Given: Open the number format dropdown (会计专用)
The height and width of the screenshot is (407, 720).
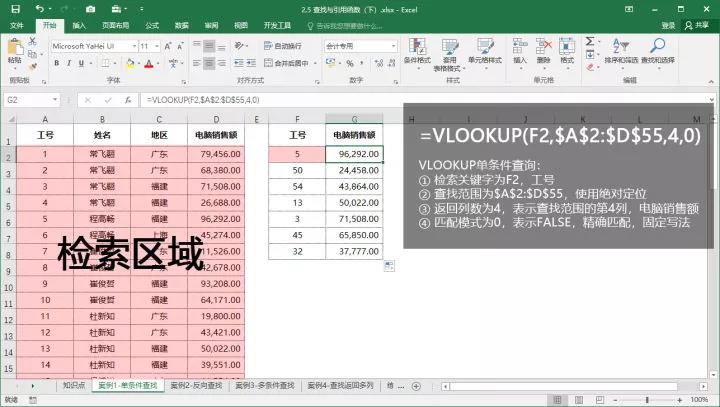Looking at the screenshot, I should [398, 46].
